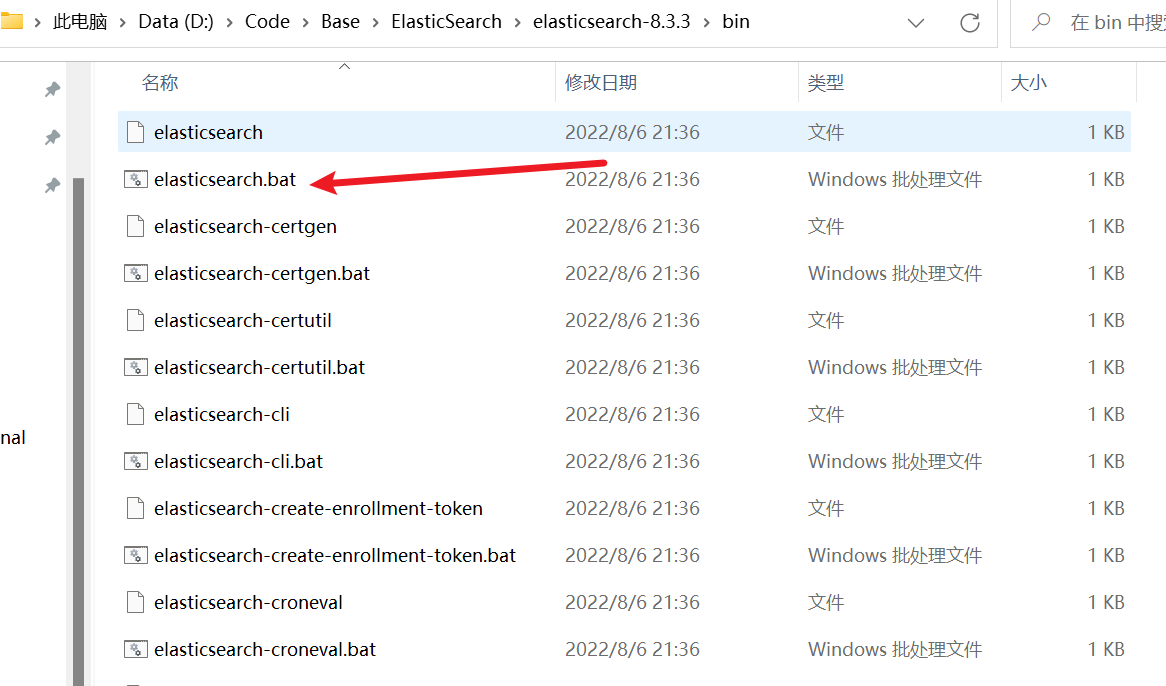Go to 此电脑 in breadcrumb

[x=80, y=22]
